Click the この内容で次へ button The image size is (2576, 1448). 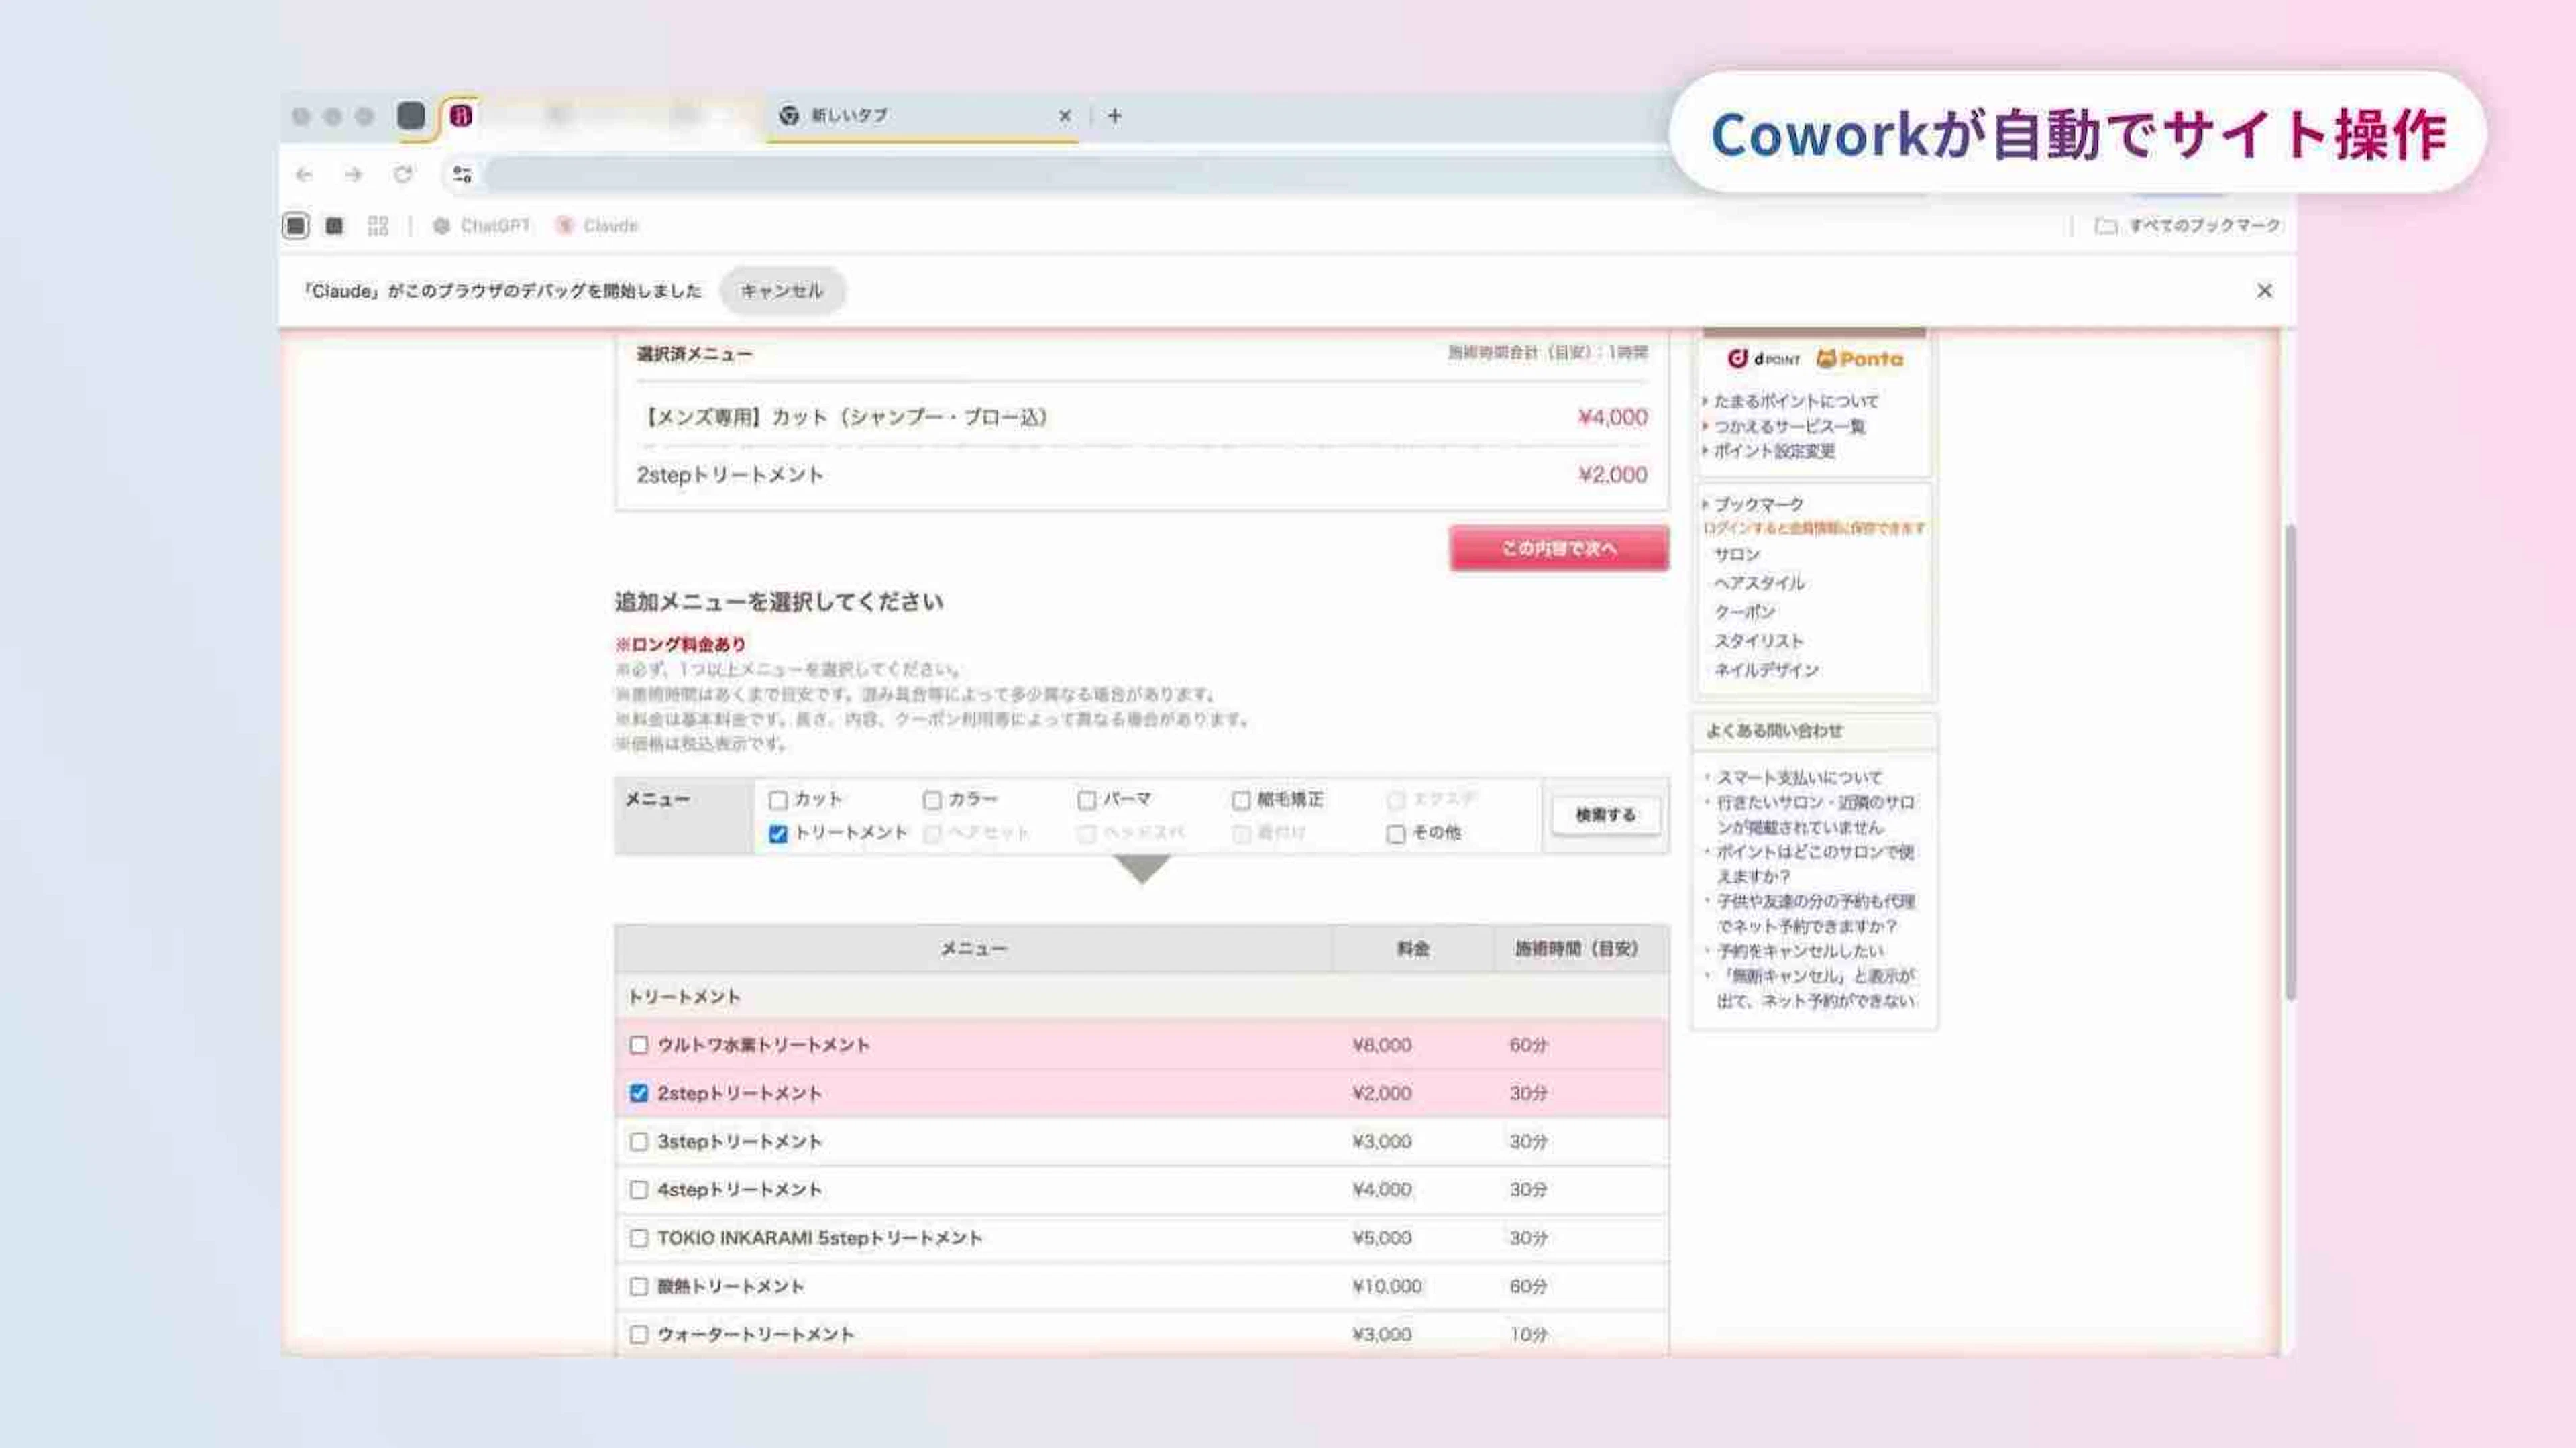1558,549
